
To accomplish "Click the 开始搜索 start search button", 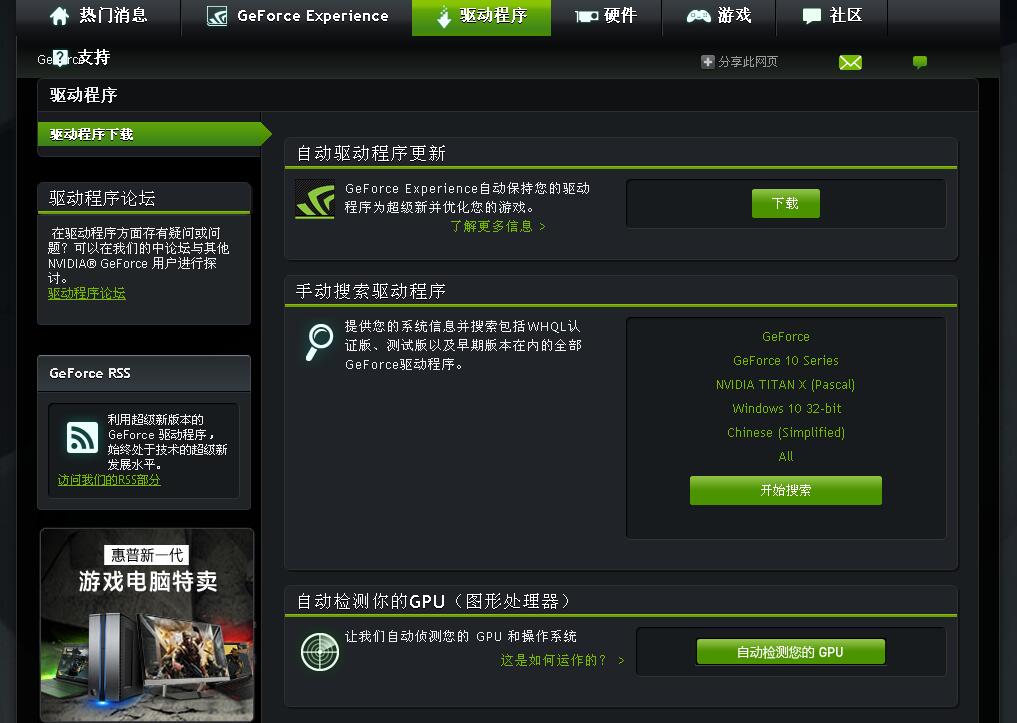I will 786,490.
